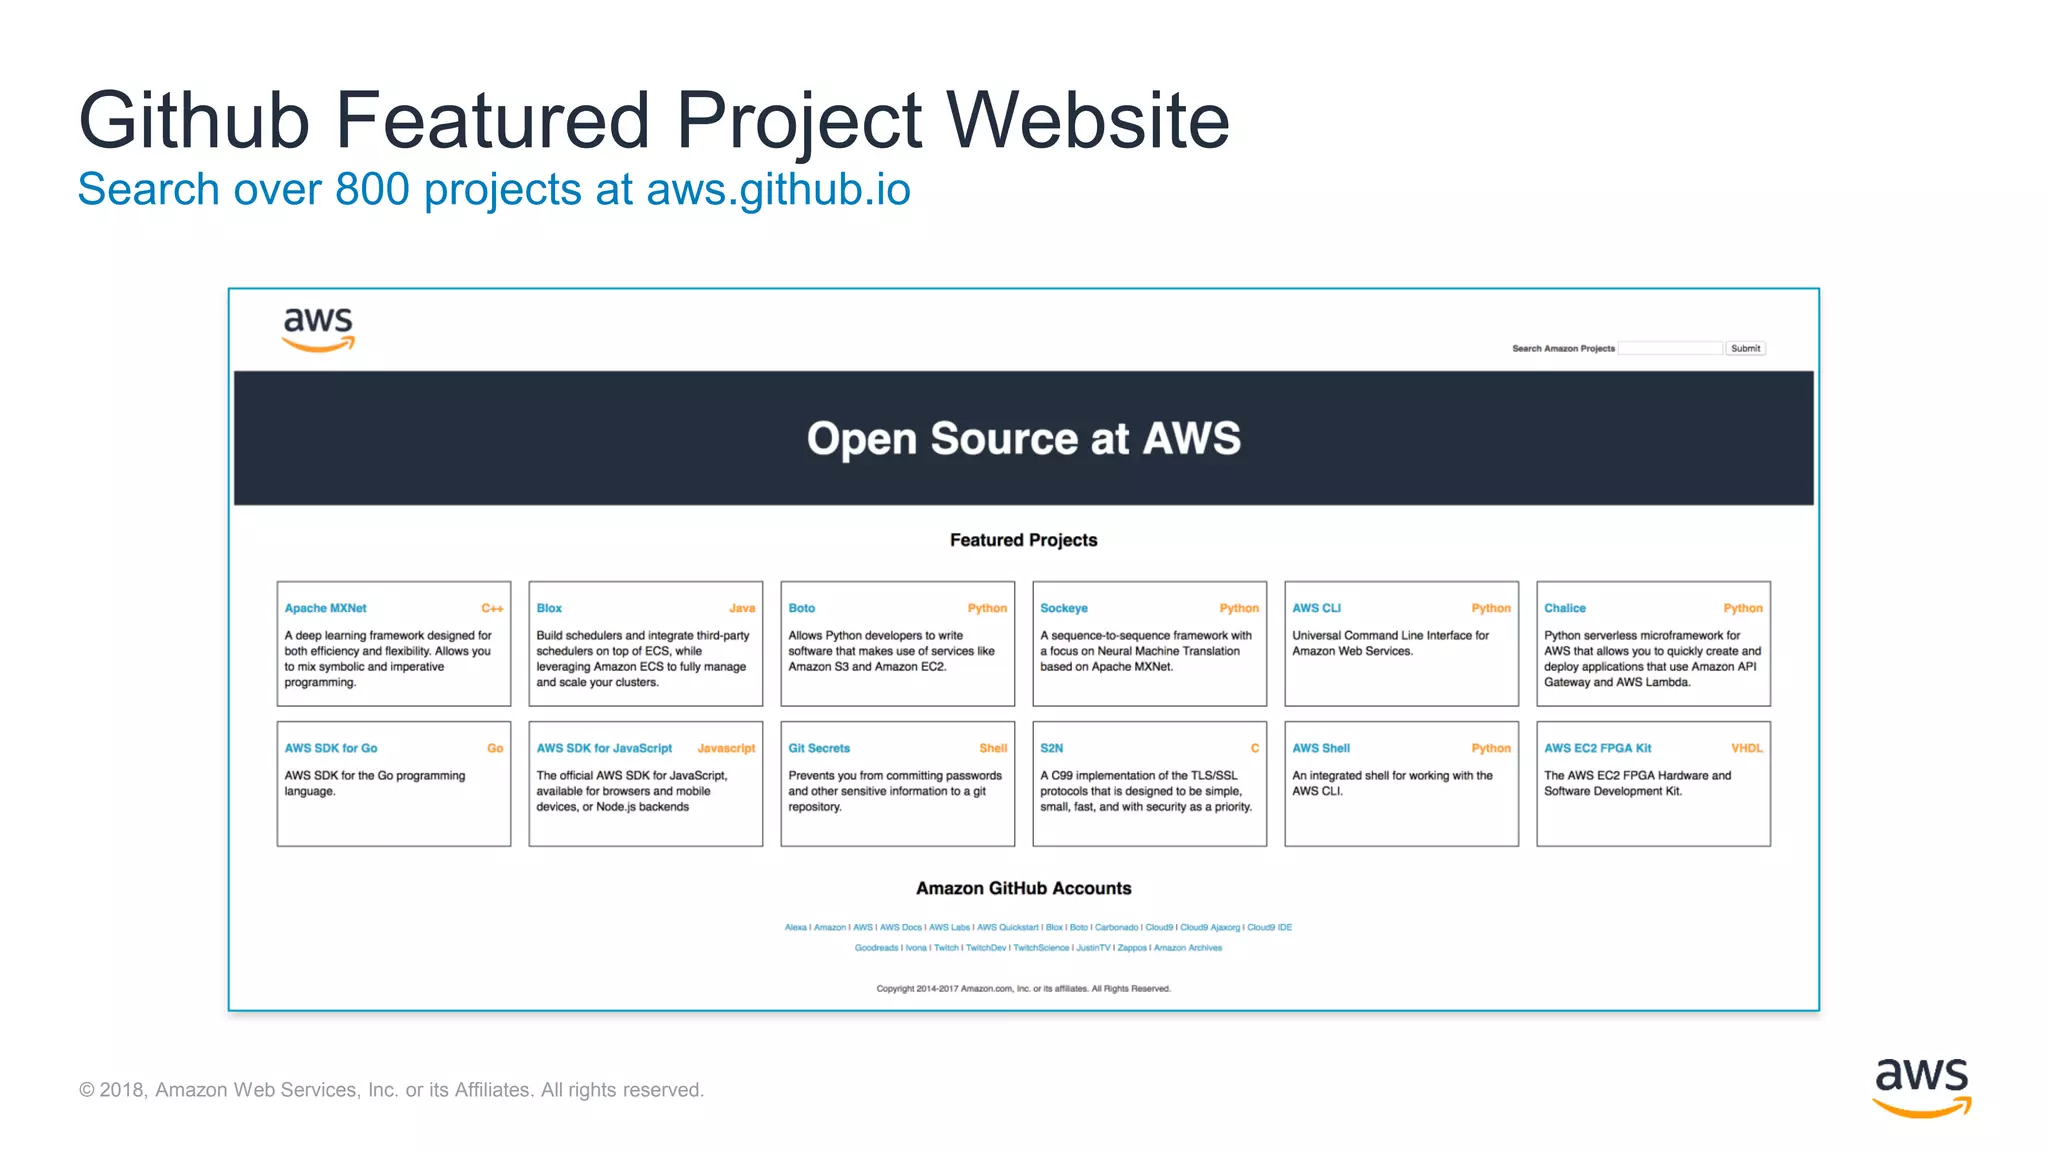Click the Python tag on the Sockeye card
The image size is (2048, 1152).
tap(1239, 608)
